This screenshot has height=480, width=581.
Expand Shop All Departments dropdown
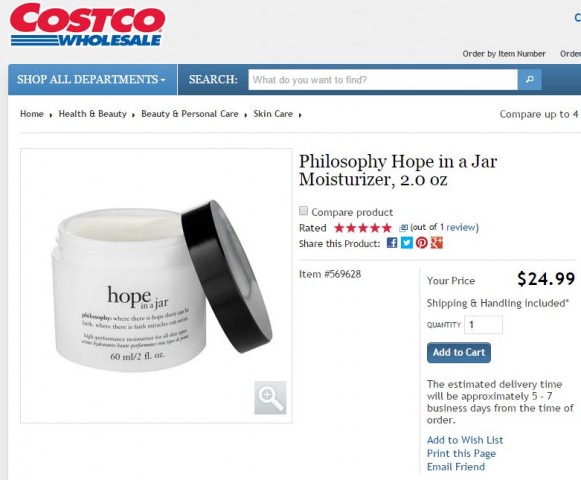click(x=92, y=79)
